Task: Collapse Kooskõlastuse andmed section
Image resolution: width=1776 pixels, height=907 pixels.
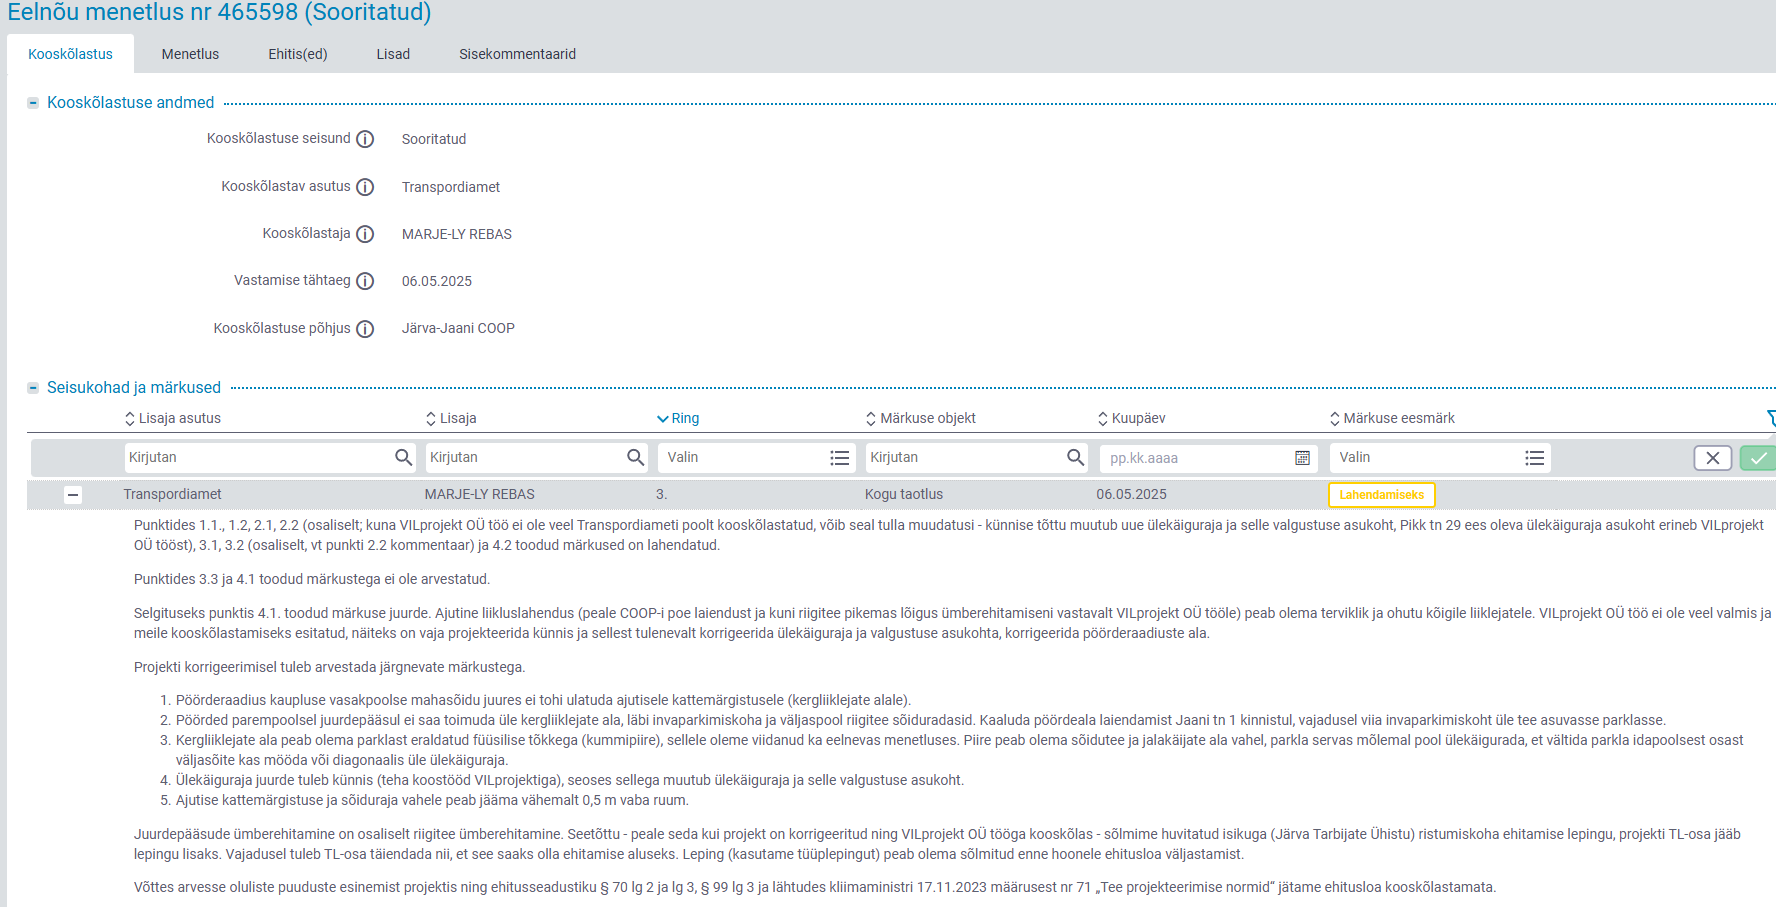Action: tap(33, 103)
